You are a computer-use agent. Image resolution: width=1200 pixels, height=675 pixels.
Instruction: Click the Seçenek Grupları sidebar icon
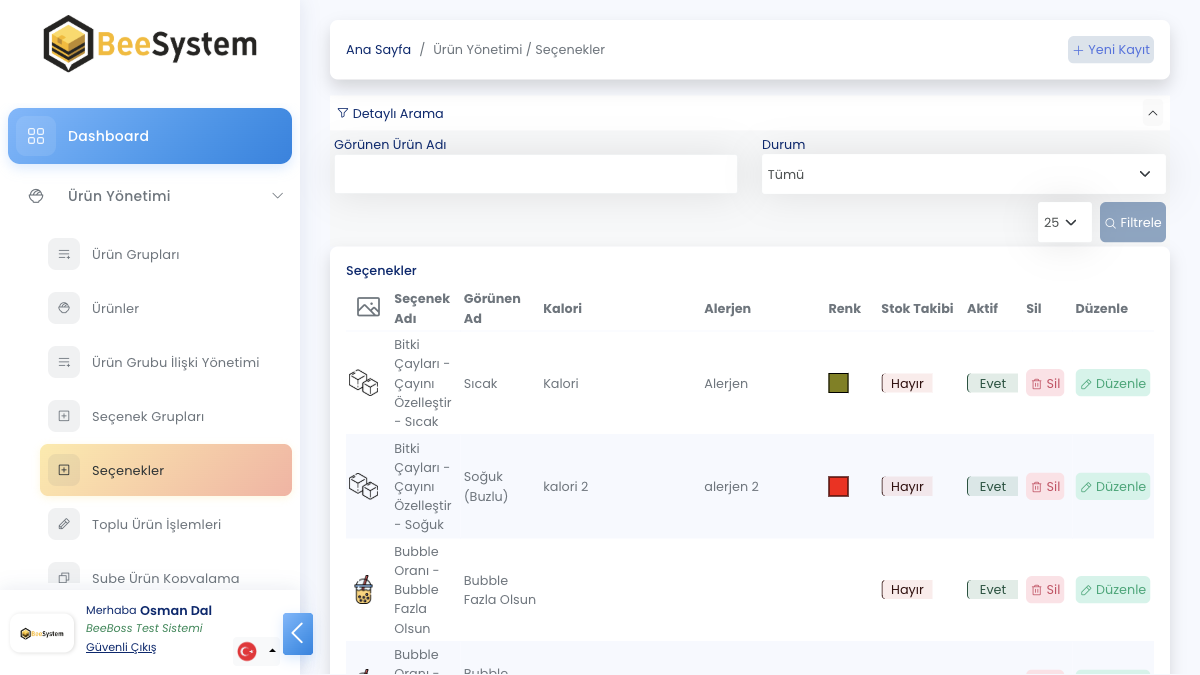[64, 416]
